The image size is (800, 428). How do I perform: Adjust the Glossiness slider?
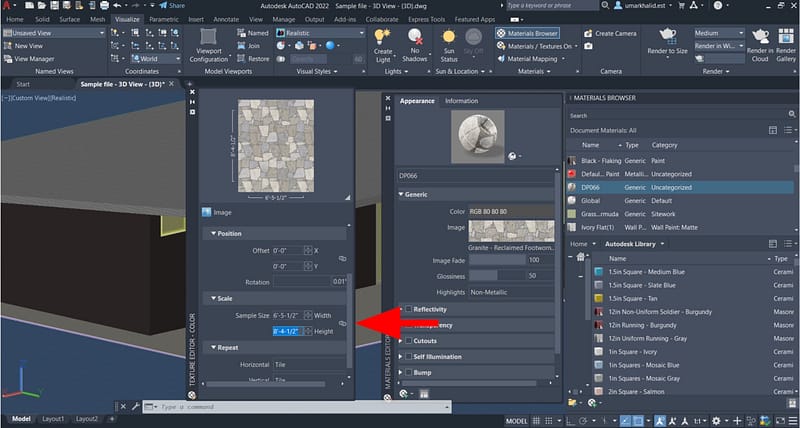coord(496,275)
